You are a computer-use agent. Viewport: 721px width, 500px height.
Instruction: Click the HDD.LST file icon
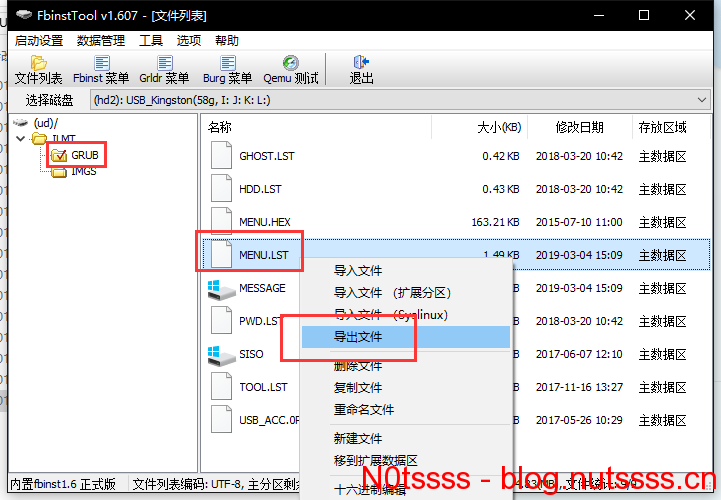click(221, 189)
